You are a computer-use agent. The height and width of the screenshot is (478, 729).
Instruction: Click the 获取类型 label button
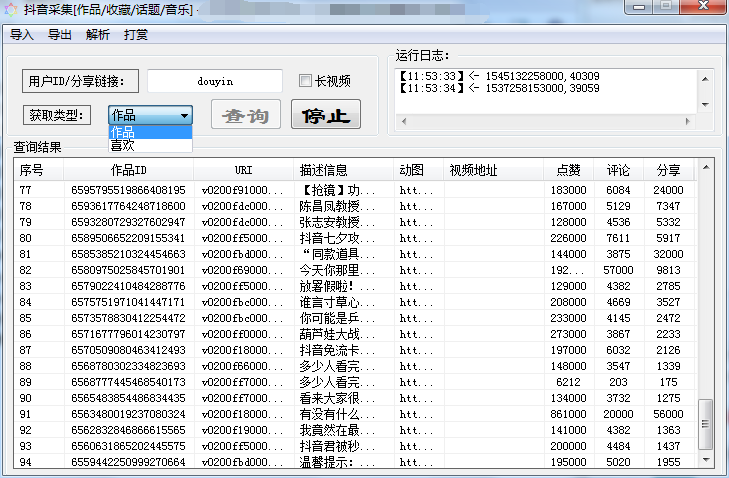57,115
